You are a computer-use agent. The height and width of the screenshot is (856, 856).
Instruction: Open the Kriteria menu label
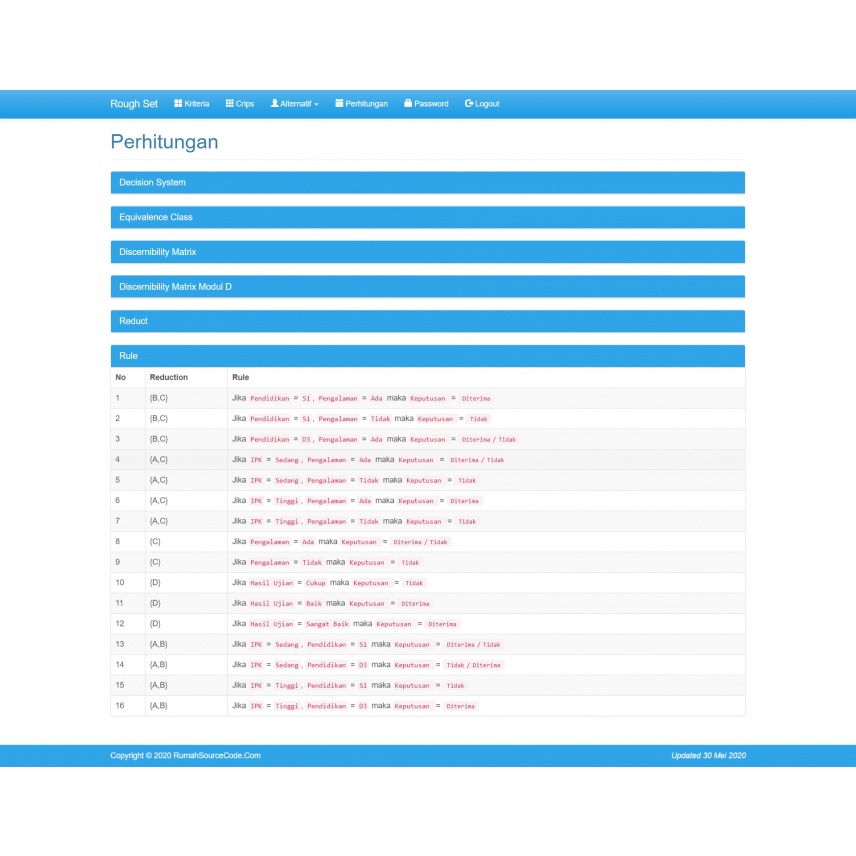(197, 104)
